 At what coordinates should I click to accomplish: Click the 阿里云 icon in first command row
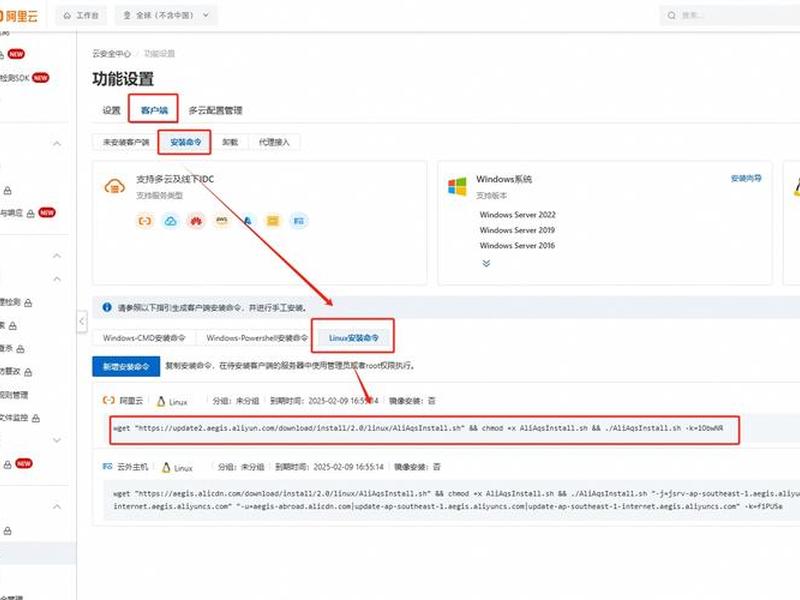coord(109,401)
